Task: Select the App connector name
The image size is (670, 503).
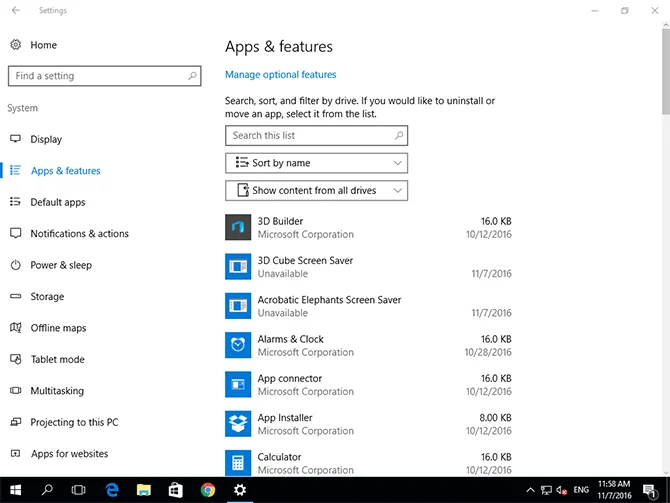Action: (x=289, y=379)
